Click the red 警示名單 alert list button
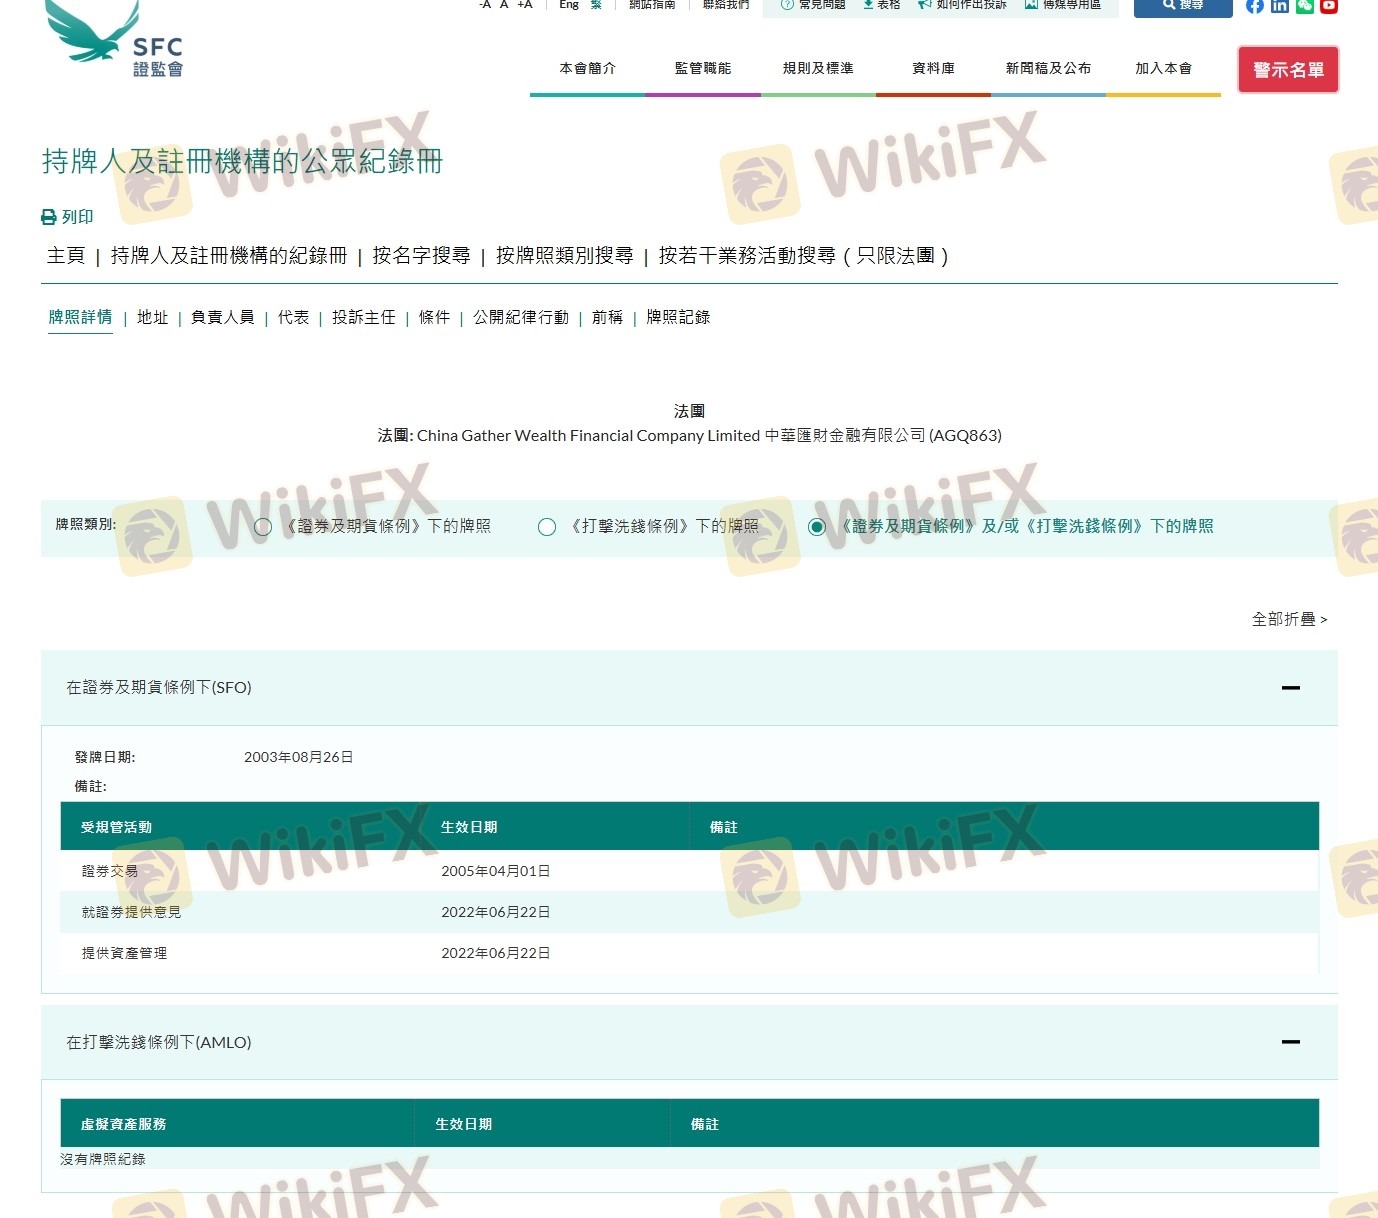The height and width of the screenshot is (1218, 1378). [x=1288, y=70]
